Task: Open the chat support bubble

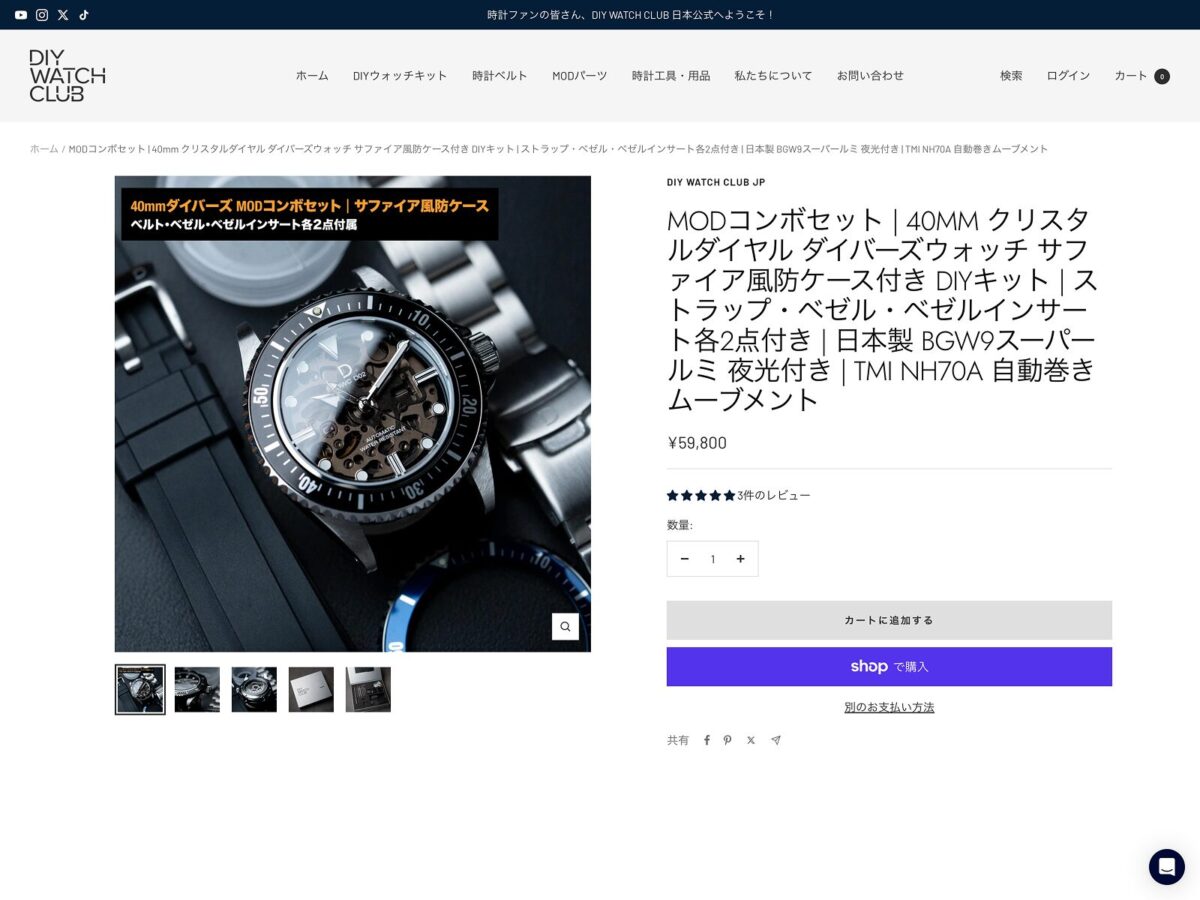Action: coord(1166,866)
